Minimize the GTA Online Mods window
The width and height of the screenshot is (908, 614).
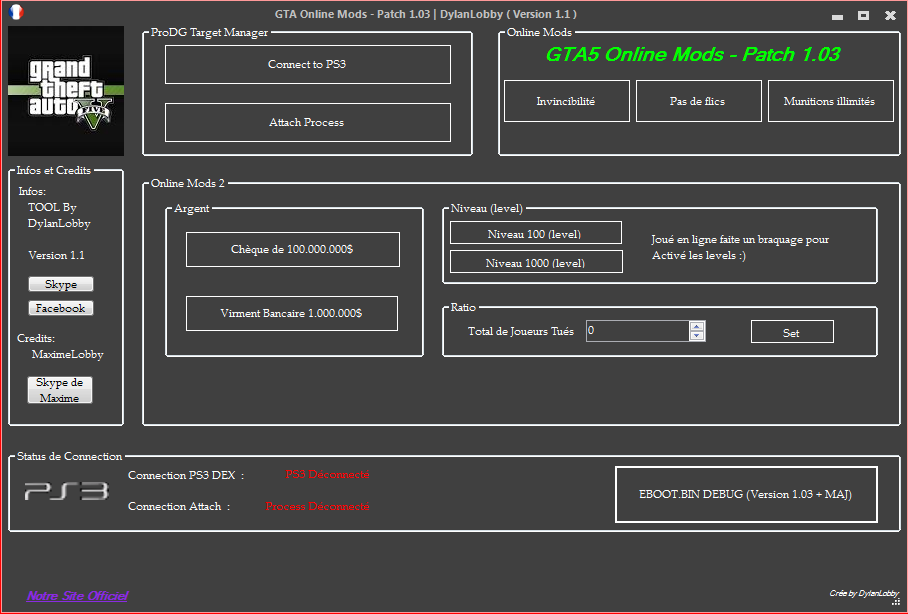tap(837, 16)
